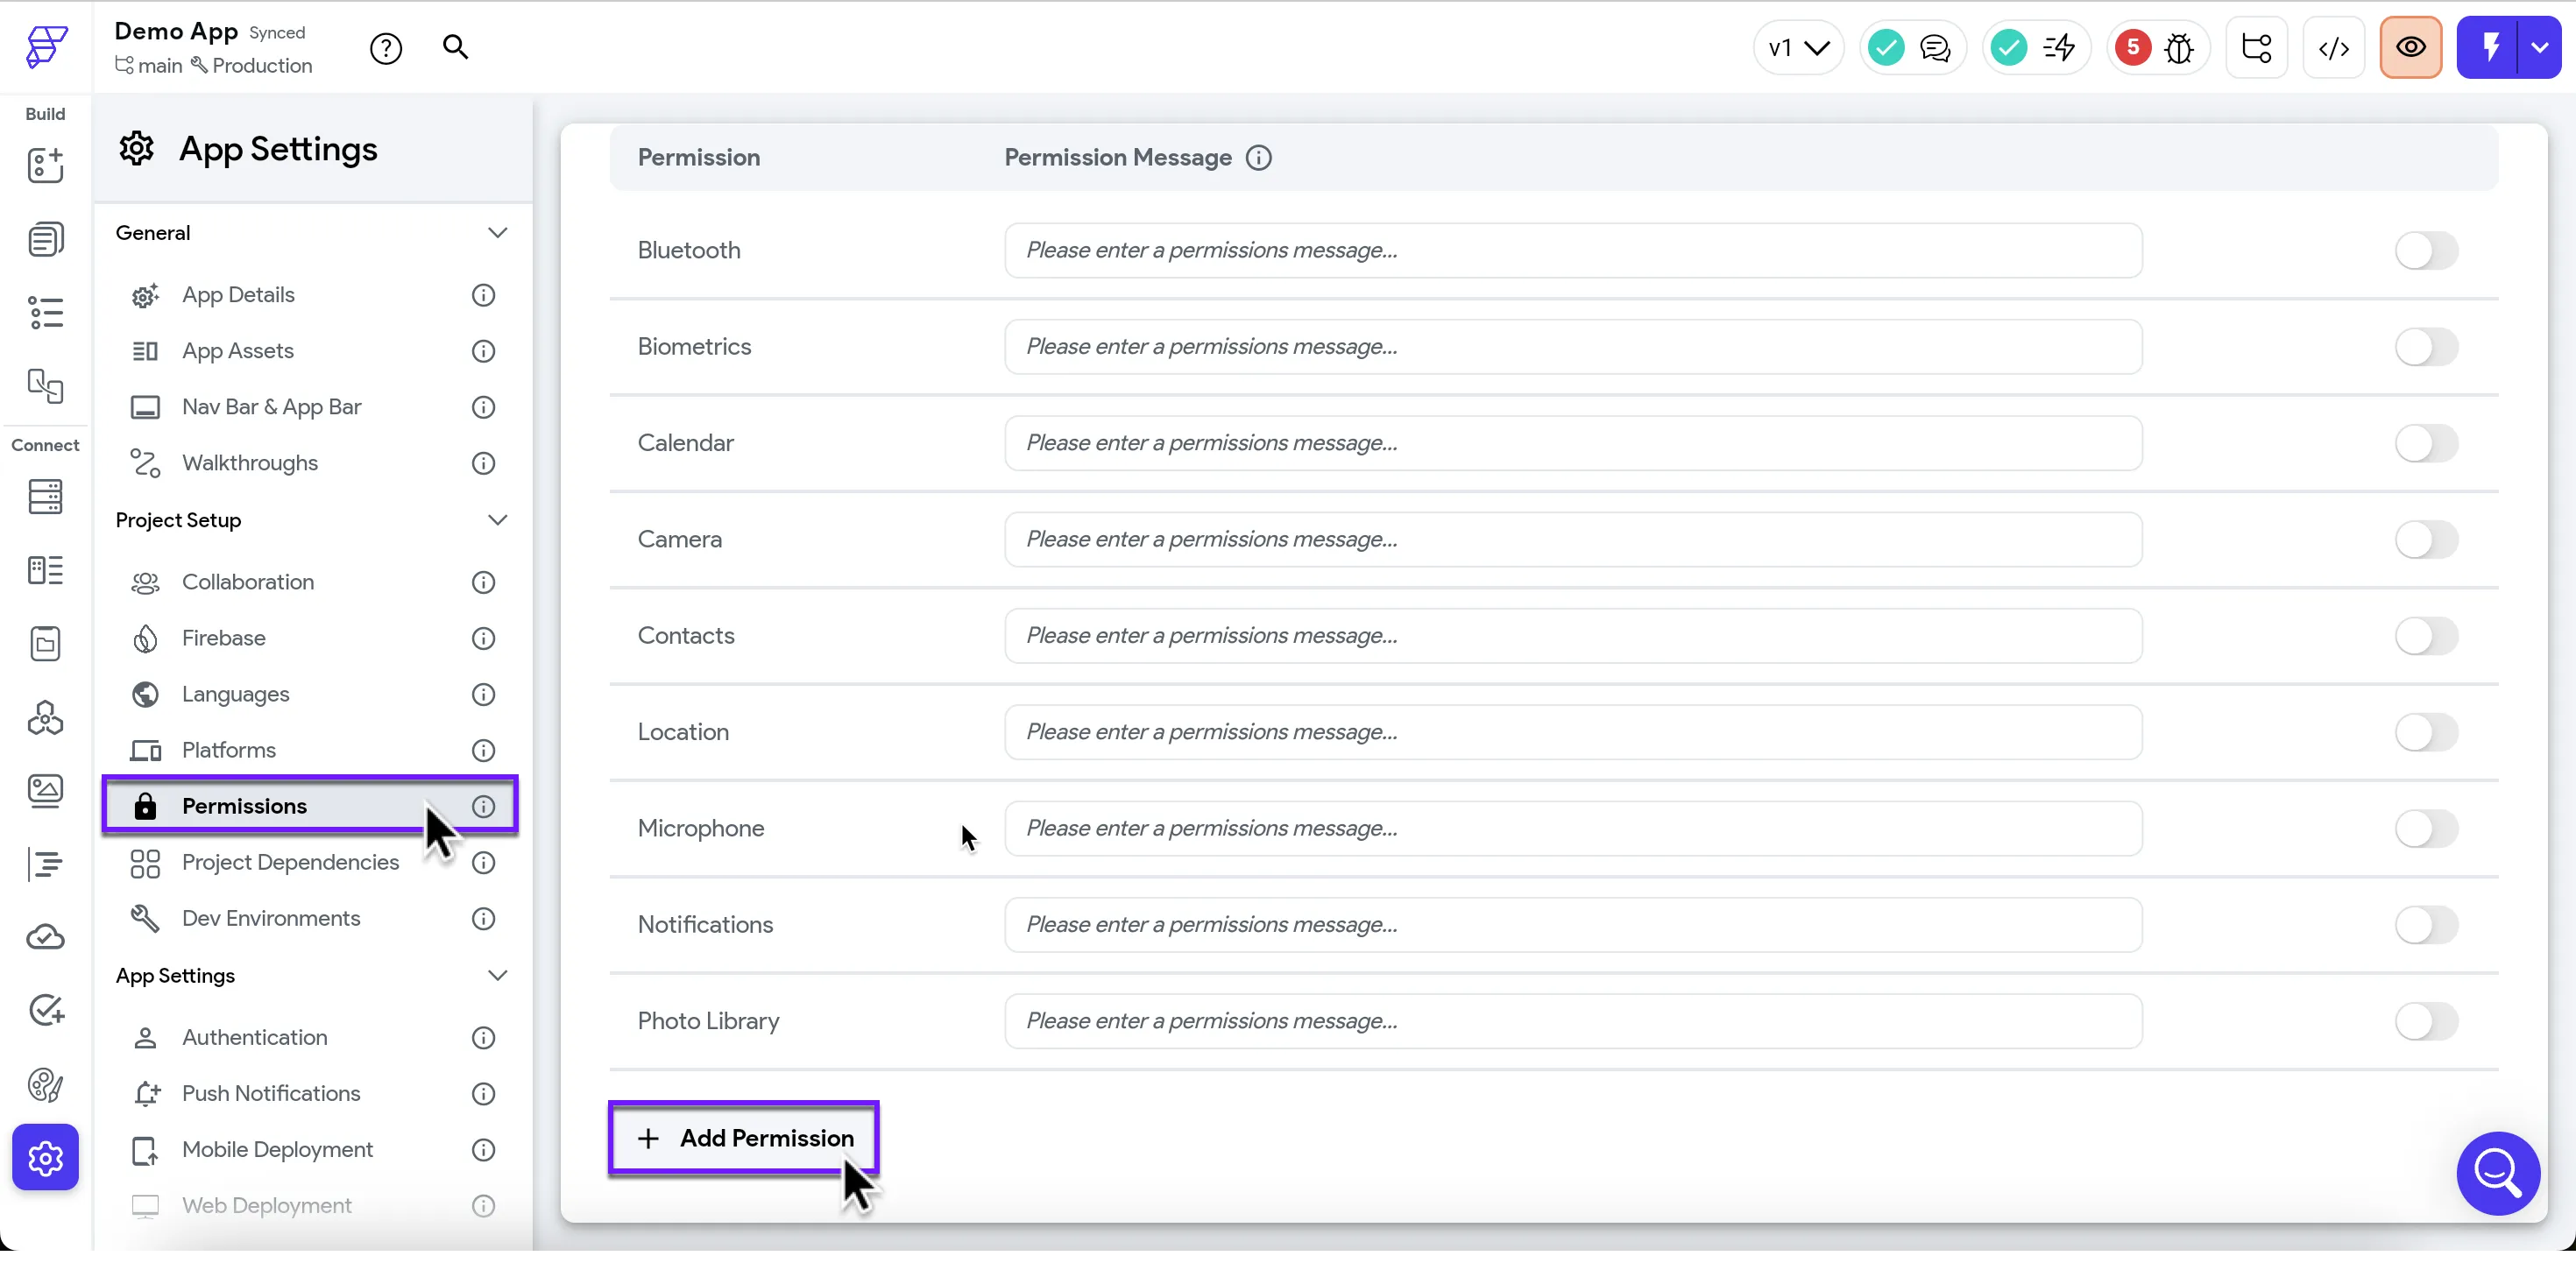Screen dimensions: 2576x1263
Task: Click the help question mark icon
Action: (385, 48)
